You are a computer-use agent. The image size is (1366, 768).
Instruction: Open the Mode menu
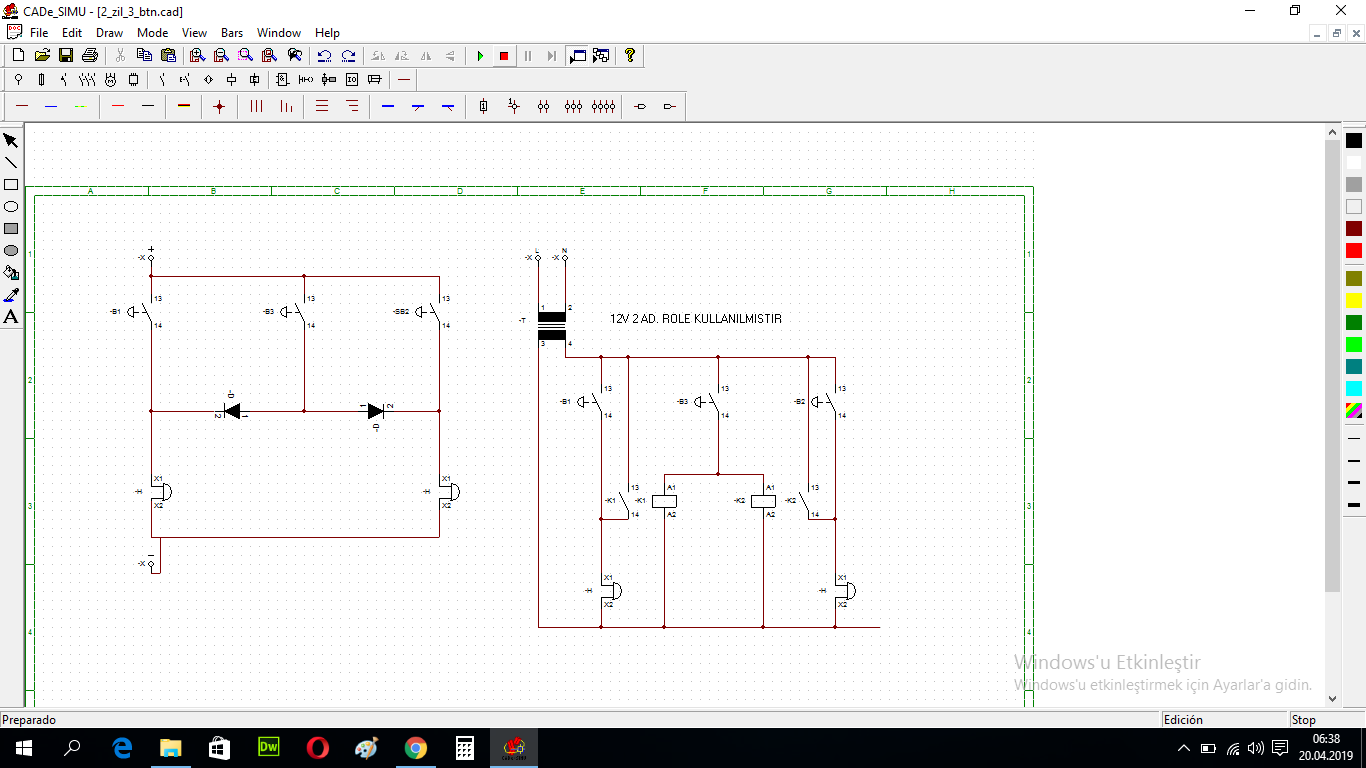point(152,33)
